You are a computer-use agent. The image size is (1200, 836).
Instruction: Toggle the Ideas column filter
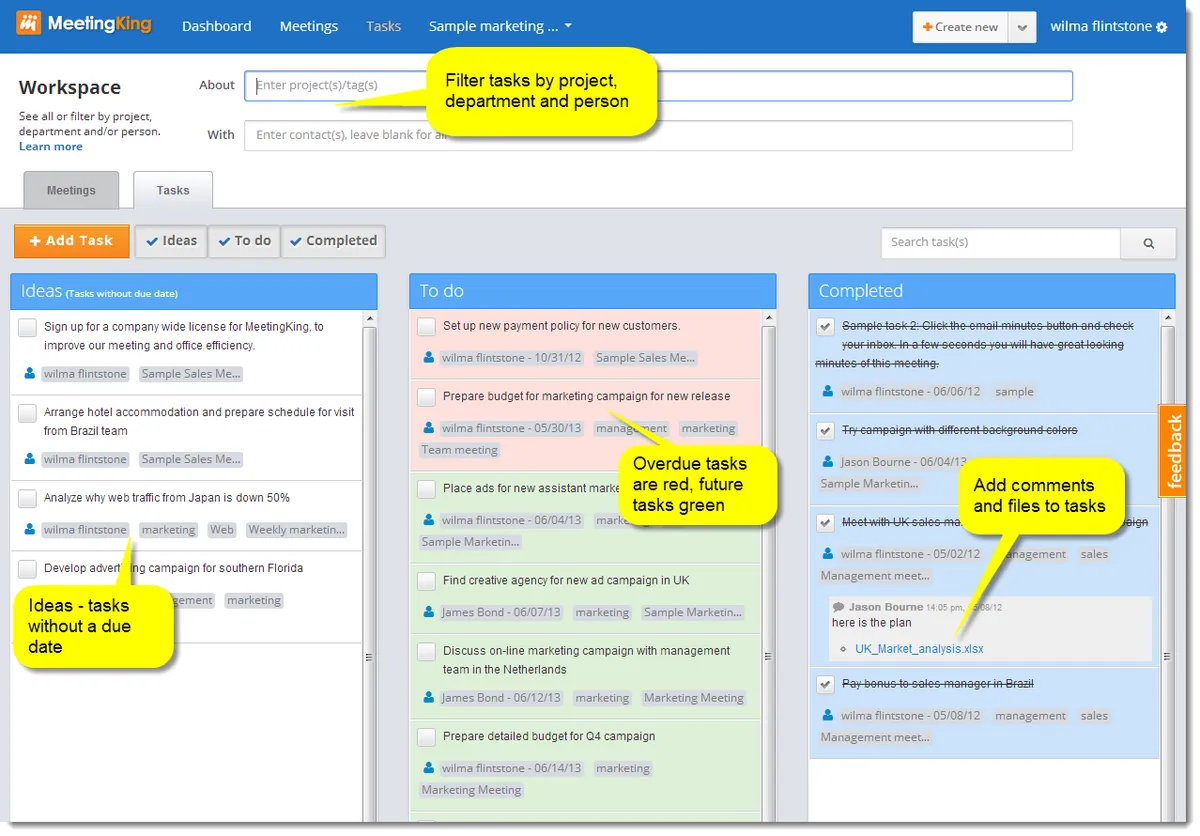click(x=171, y=241)
